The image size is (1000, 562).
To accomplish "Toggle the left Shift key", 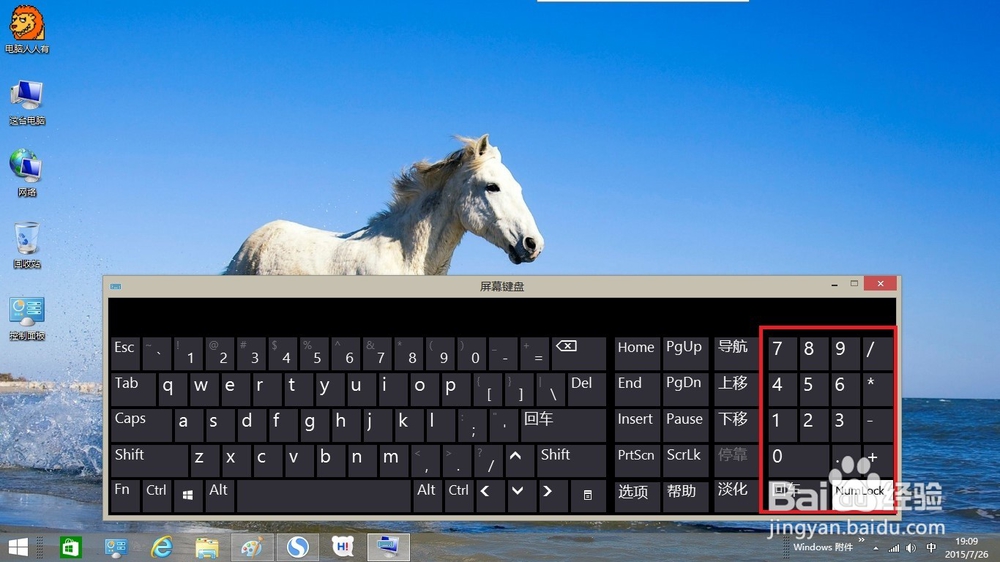I will (x=149, y=460).
